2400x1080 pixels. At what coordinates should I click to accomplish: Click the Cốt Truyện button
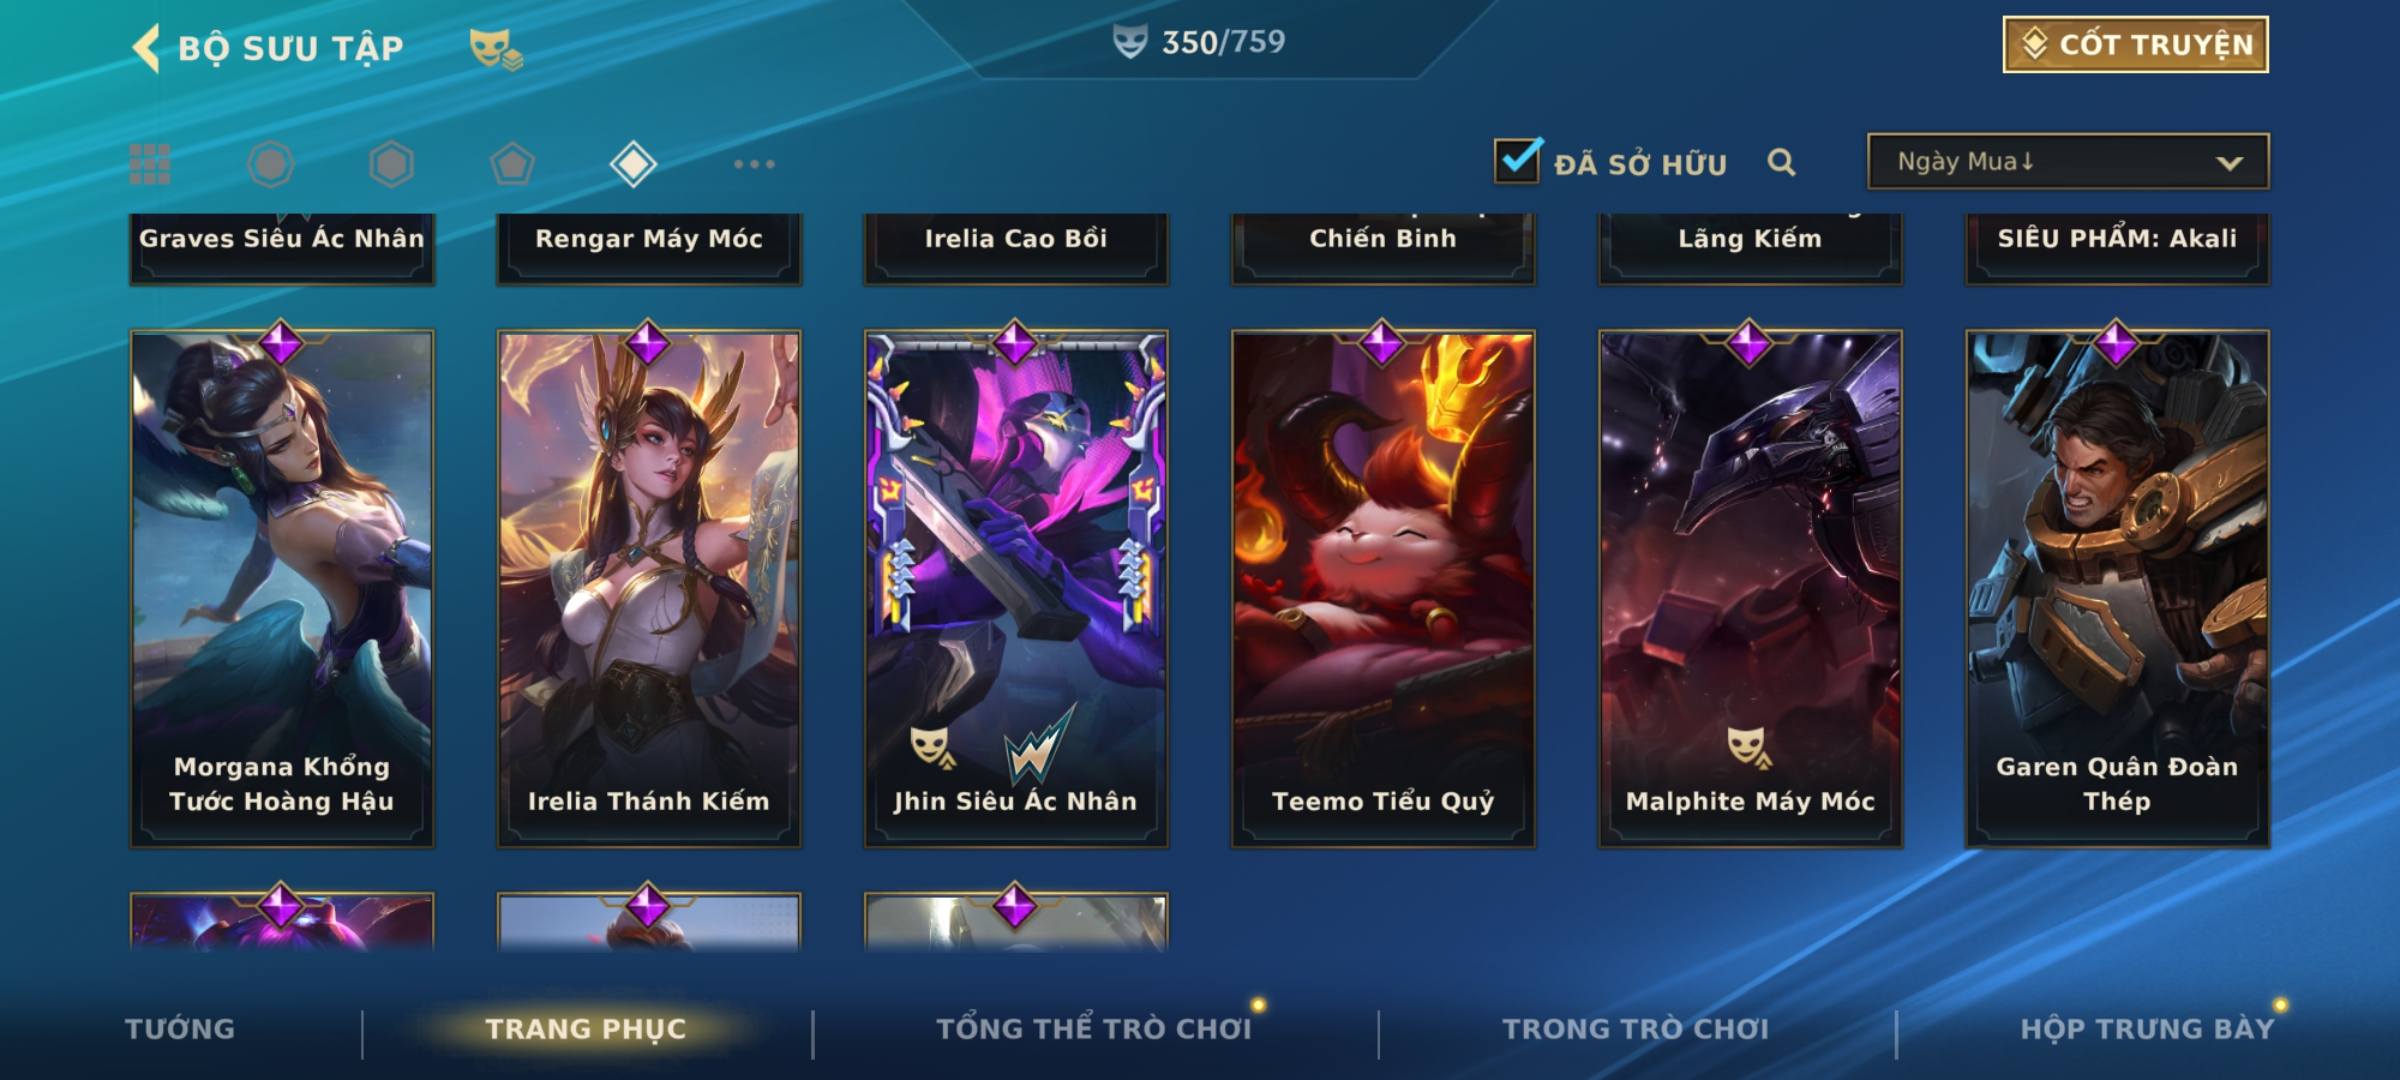pyautogui.click(x=2135, y=45)
